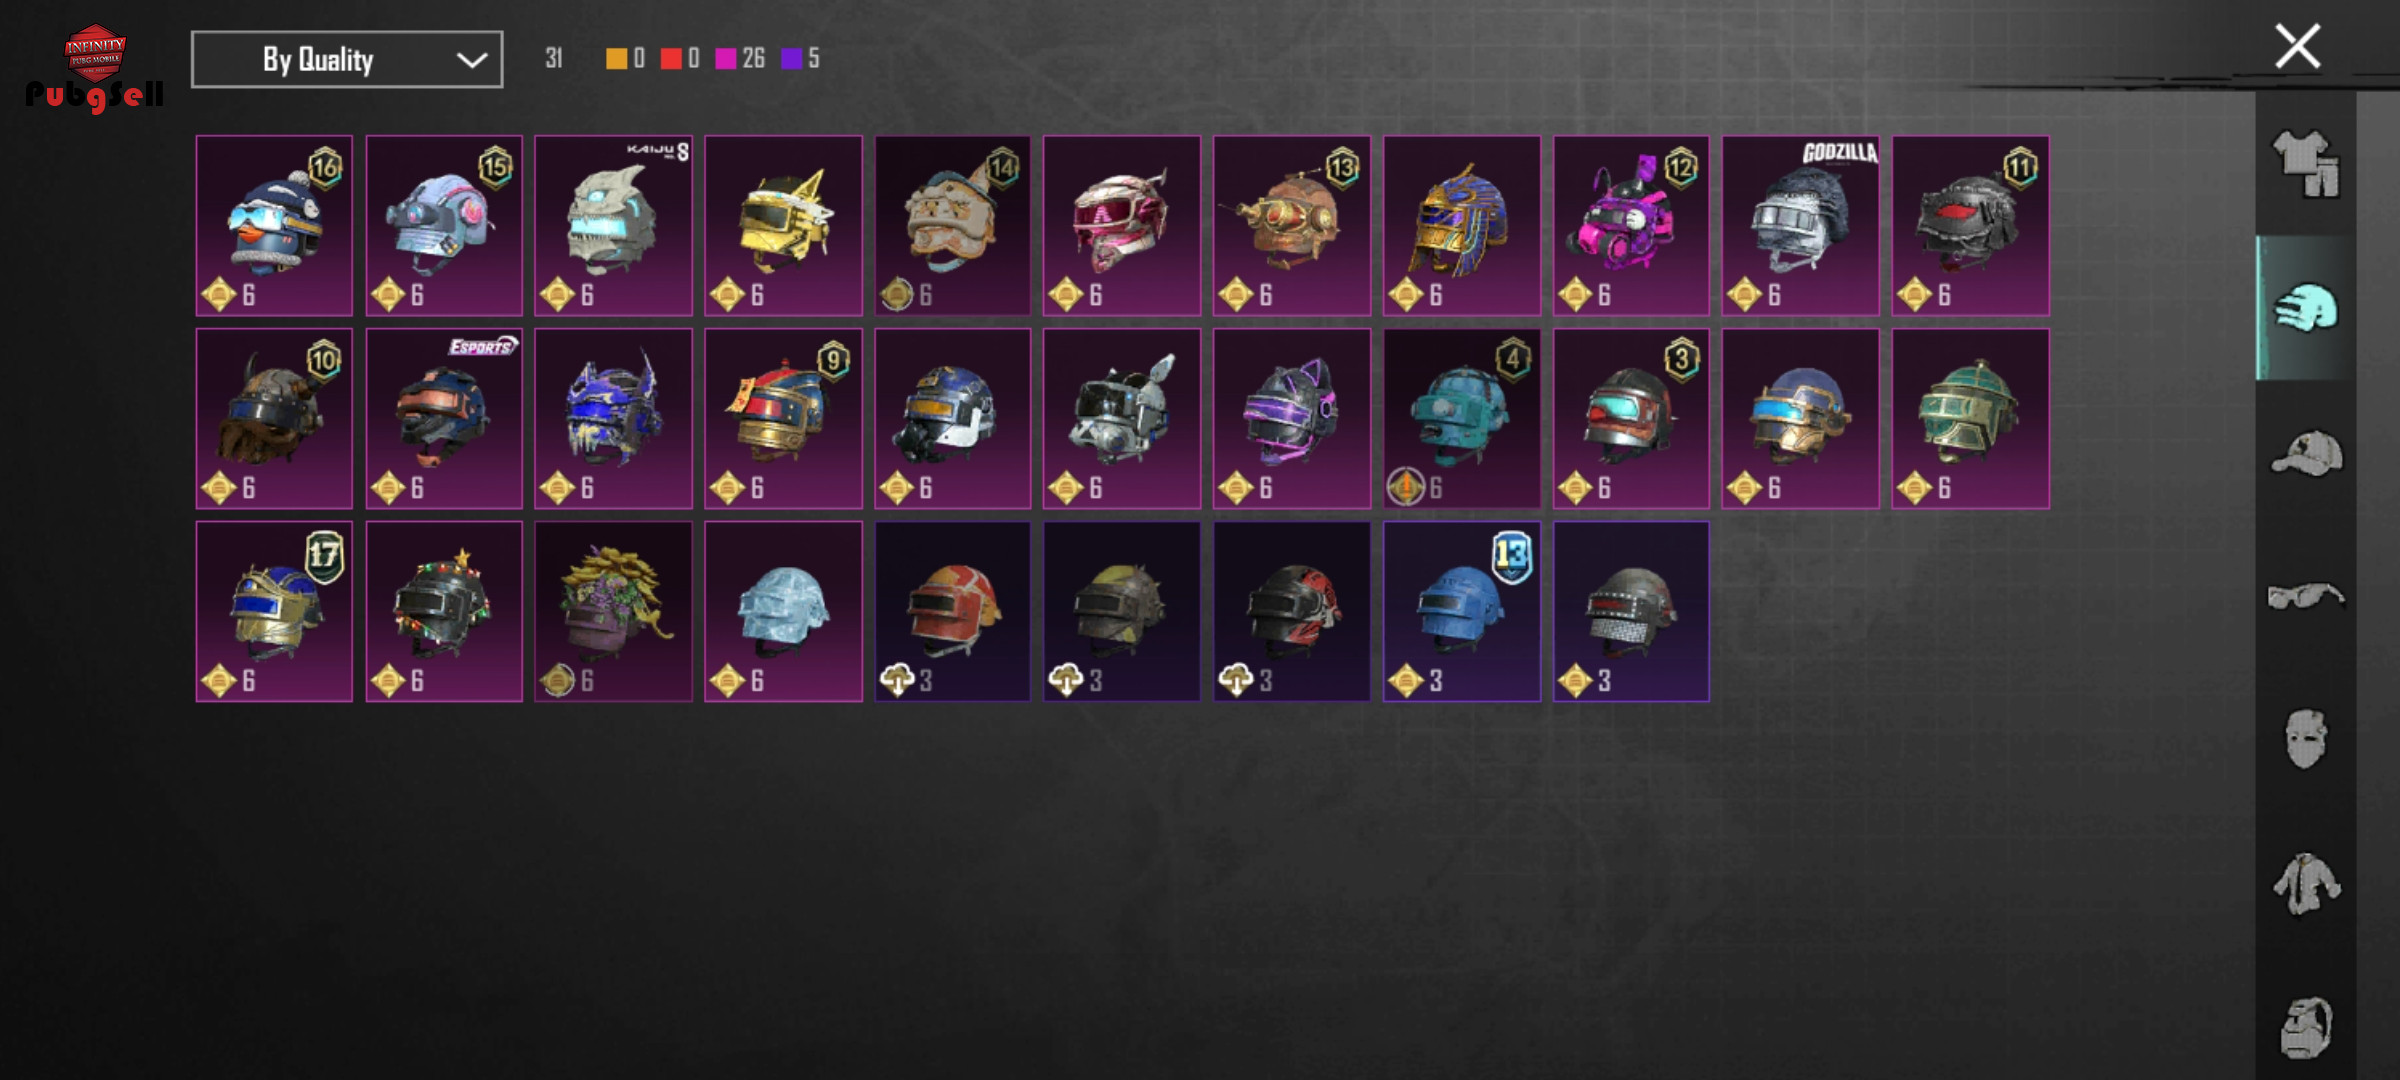The width and height of the screenshot is (2400, 1080).
Task: Select the penguin beanie helmet numbered 16
Action: coord(274,226)
